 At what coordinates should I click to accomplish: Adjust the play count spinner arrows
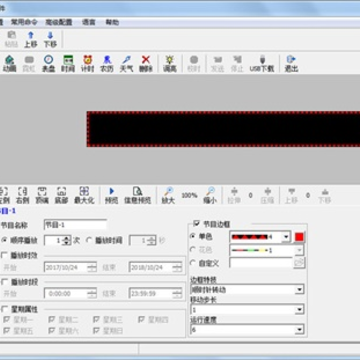[x=67, y=240]
